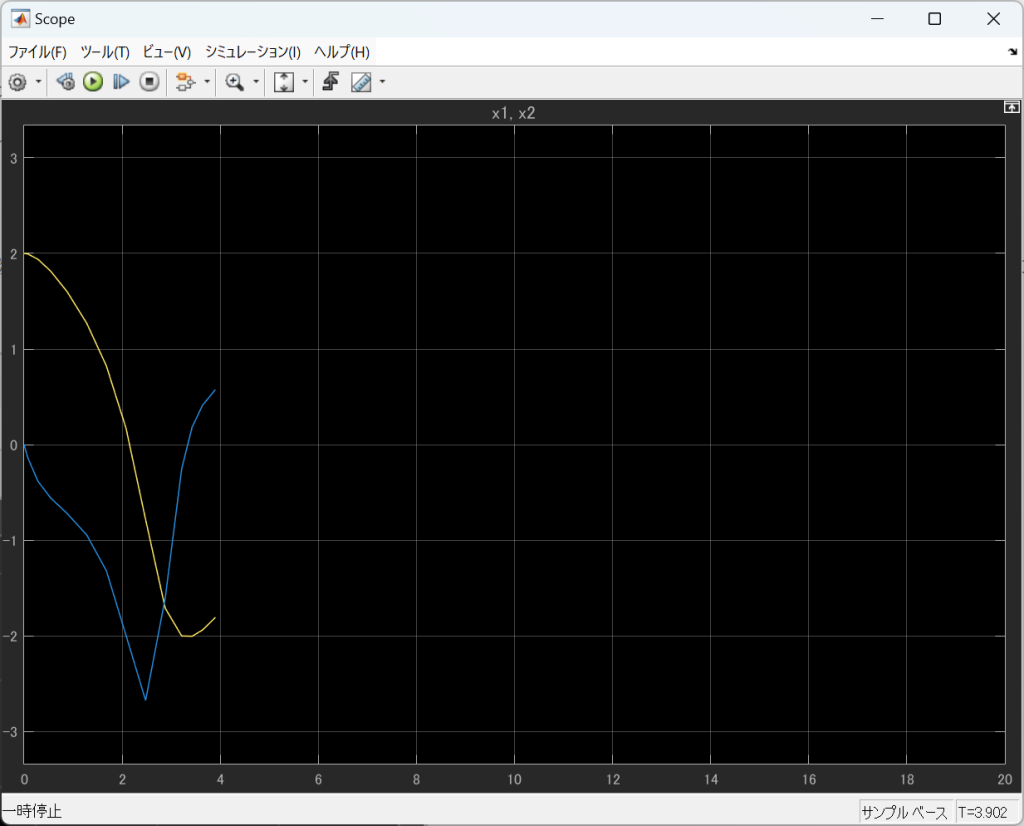Click the dock arrow at menu bar right

tap(1012, 52)
